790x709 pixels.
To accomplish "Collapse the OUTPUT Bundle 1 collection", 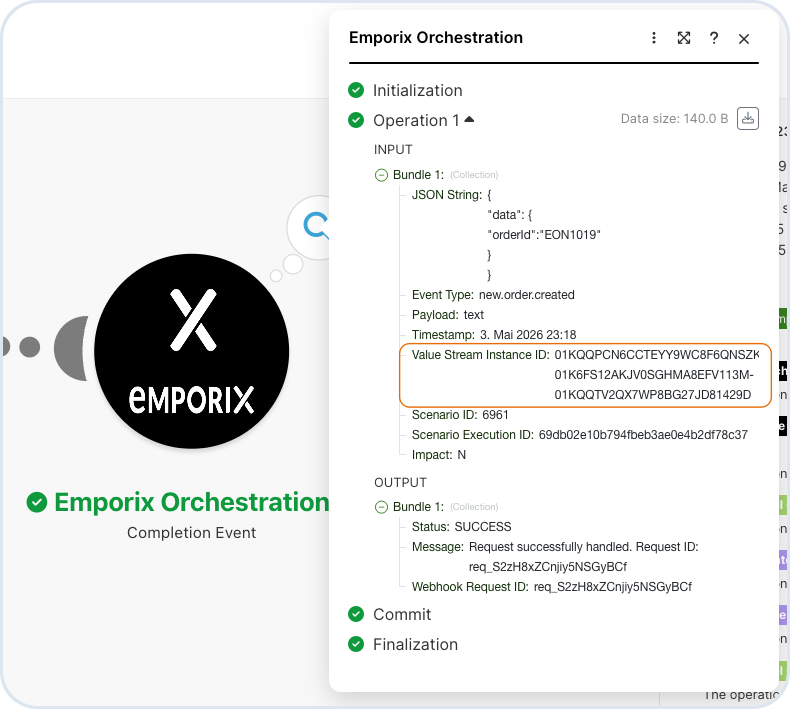I will pos(381,507).
